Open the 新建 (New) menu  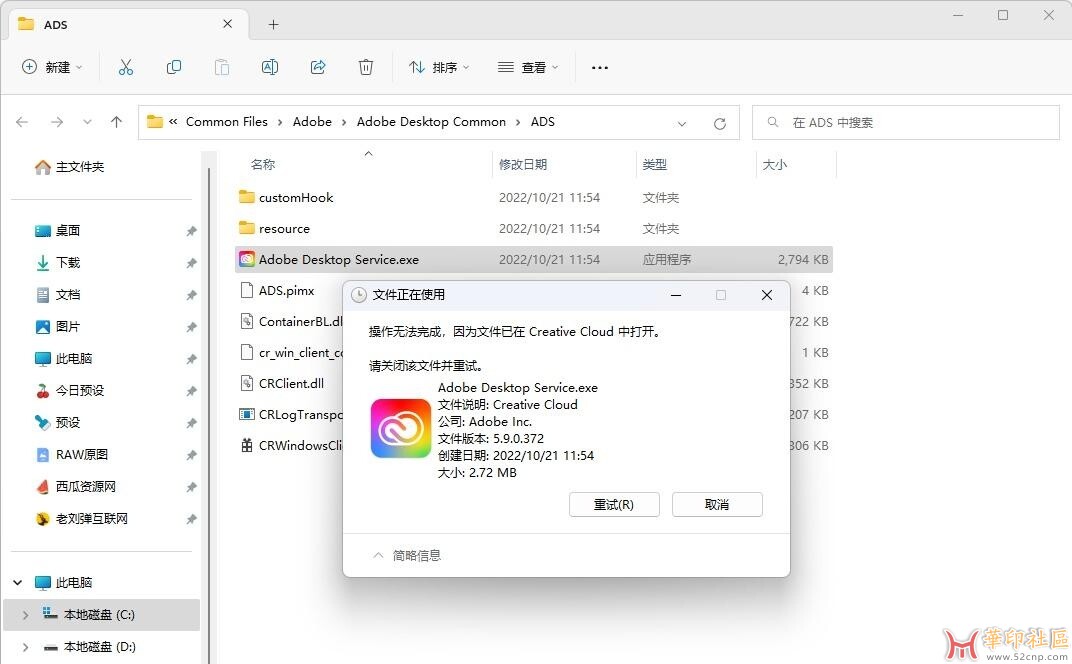point(52,67)
